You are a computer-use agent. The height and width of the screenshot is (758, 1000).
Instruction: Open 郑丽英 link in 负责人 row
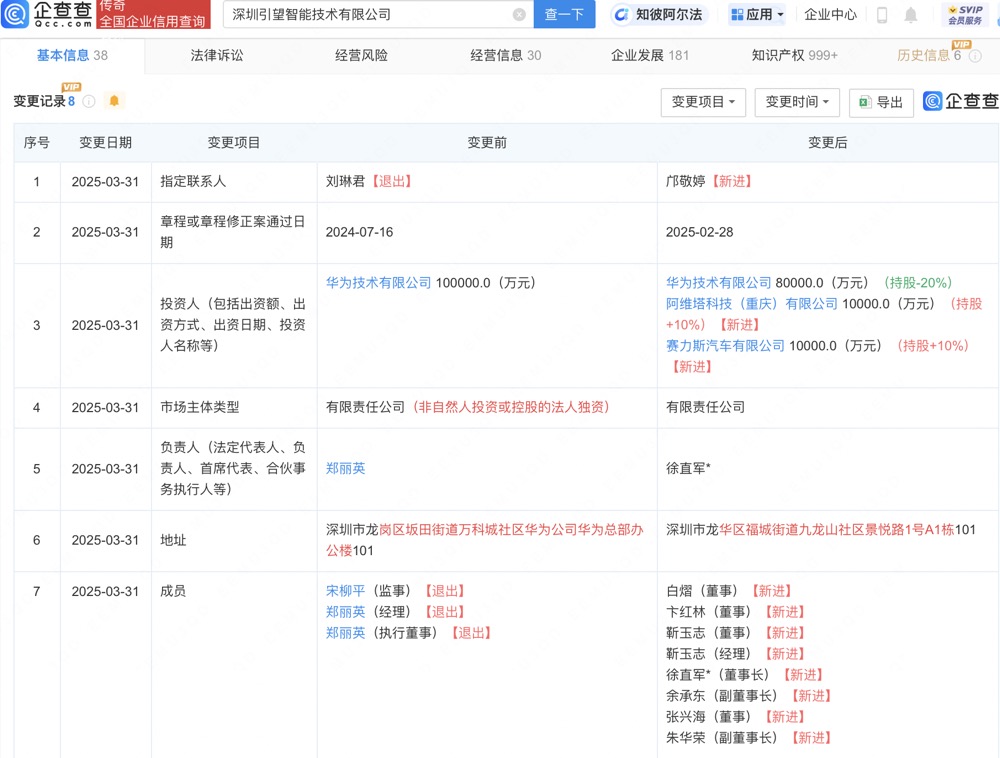(346, 469)
